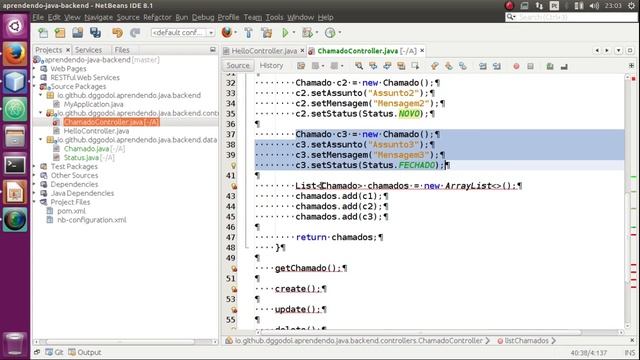Screen dimensions: 640x360
Task: Select nb-configuration.xml in Project Files
Action: (92, 220)
